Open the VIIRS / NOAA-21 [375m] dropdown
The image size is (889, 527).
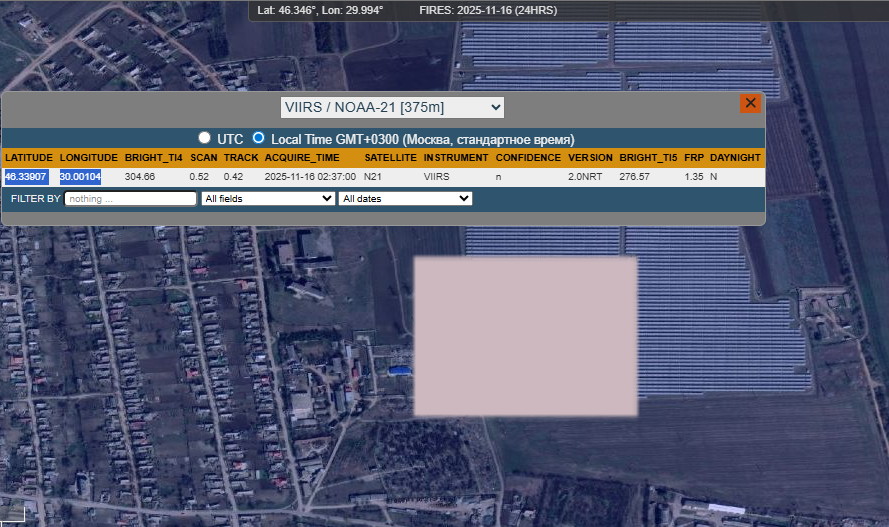[392, 107]
